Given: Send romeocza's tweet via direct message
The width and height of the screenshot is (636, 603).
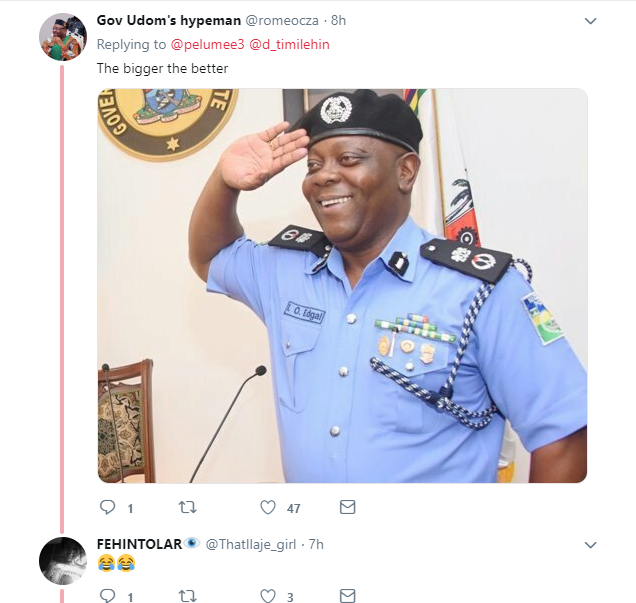Looking at the screenshot, I should pos(347,508).
